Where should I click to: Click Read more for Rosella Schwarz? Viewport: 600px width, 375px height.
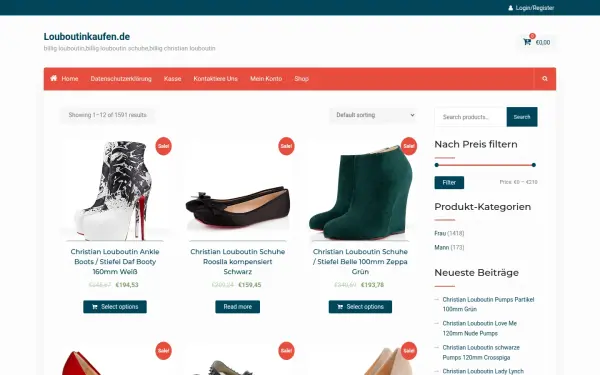point(238,307)
